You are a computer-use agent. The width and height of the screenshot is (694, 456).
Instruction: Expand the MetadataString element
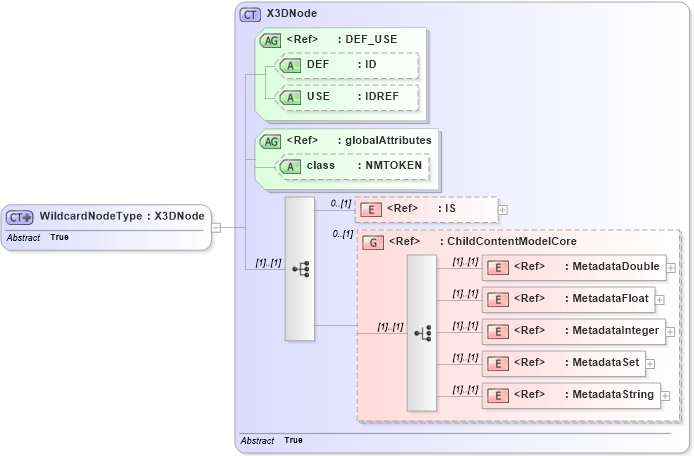(665, 396)
